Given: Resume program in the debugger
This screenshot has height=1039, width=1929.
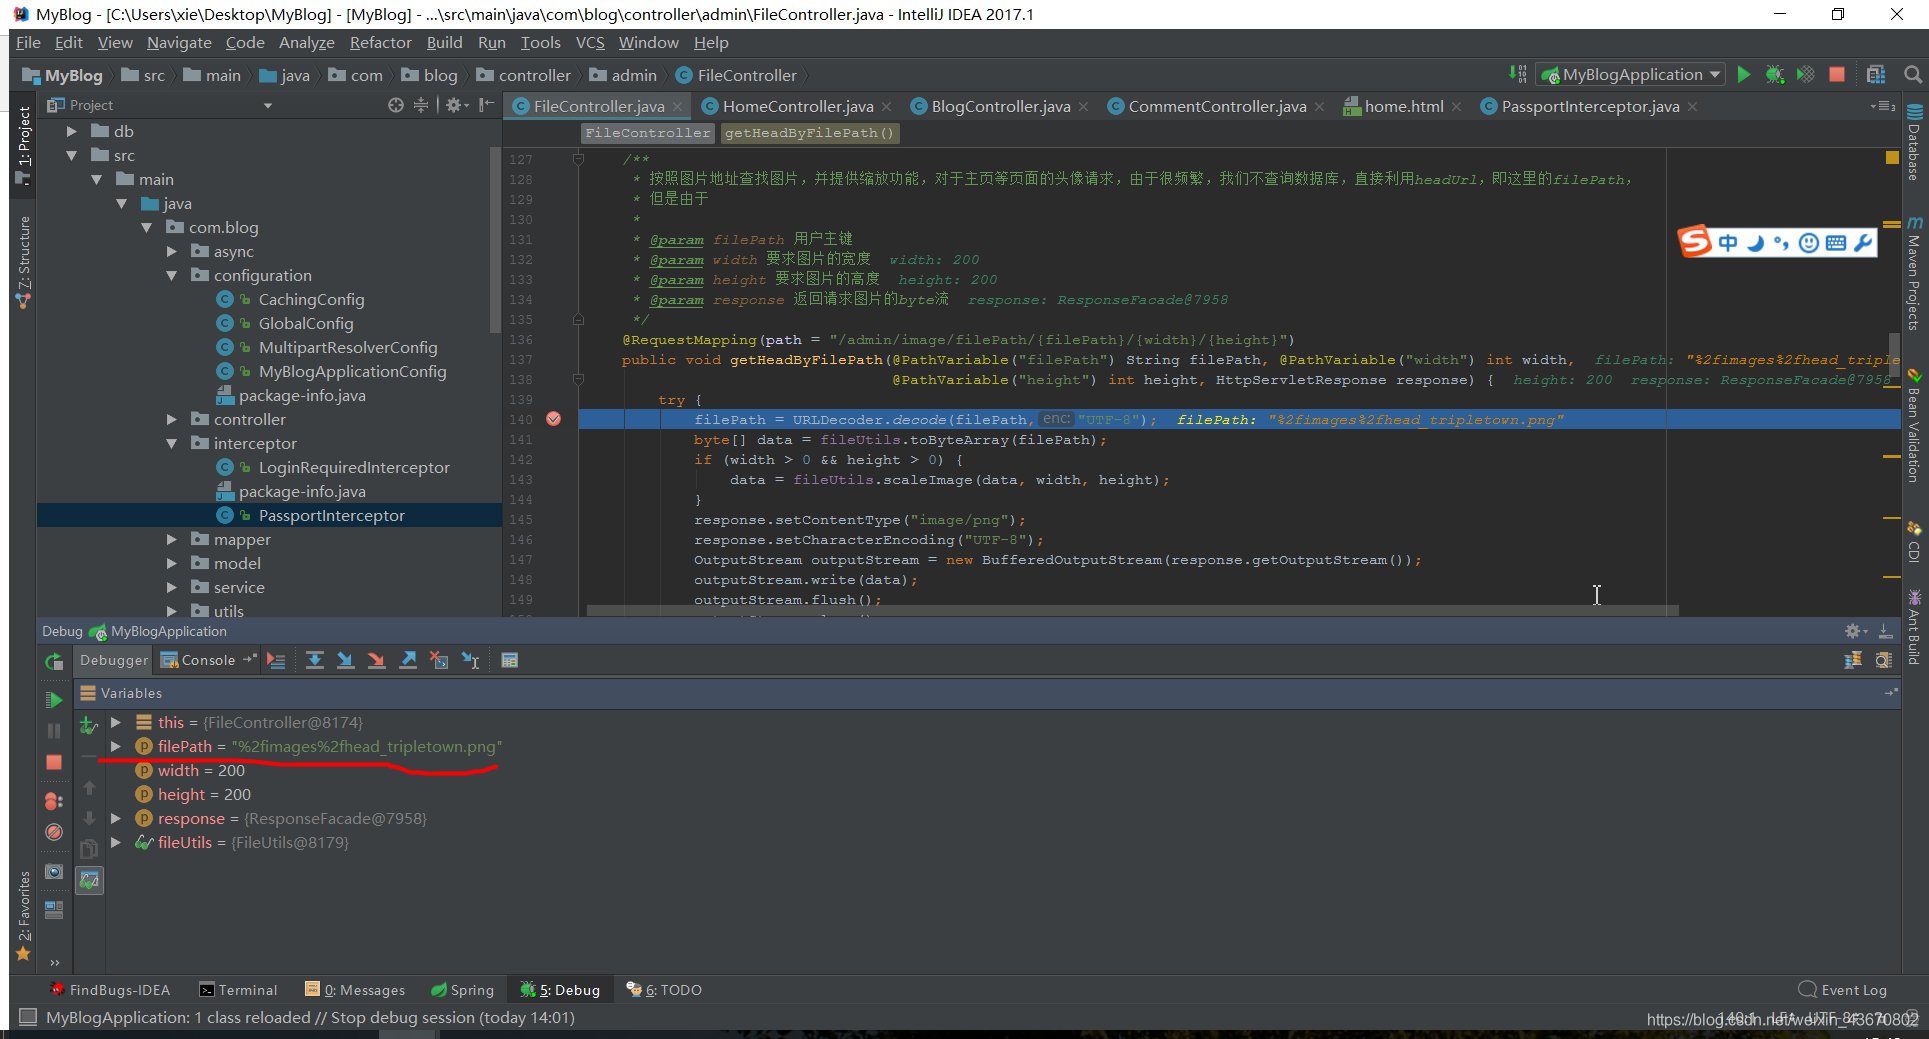Looking at the screenshot, I should click(54, 700).
